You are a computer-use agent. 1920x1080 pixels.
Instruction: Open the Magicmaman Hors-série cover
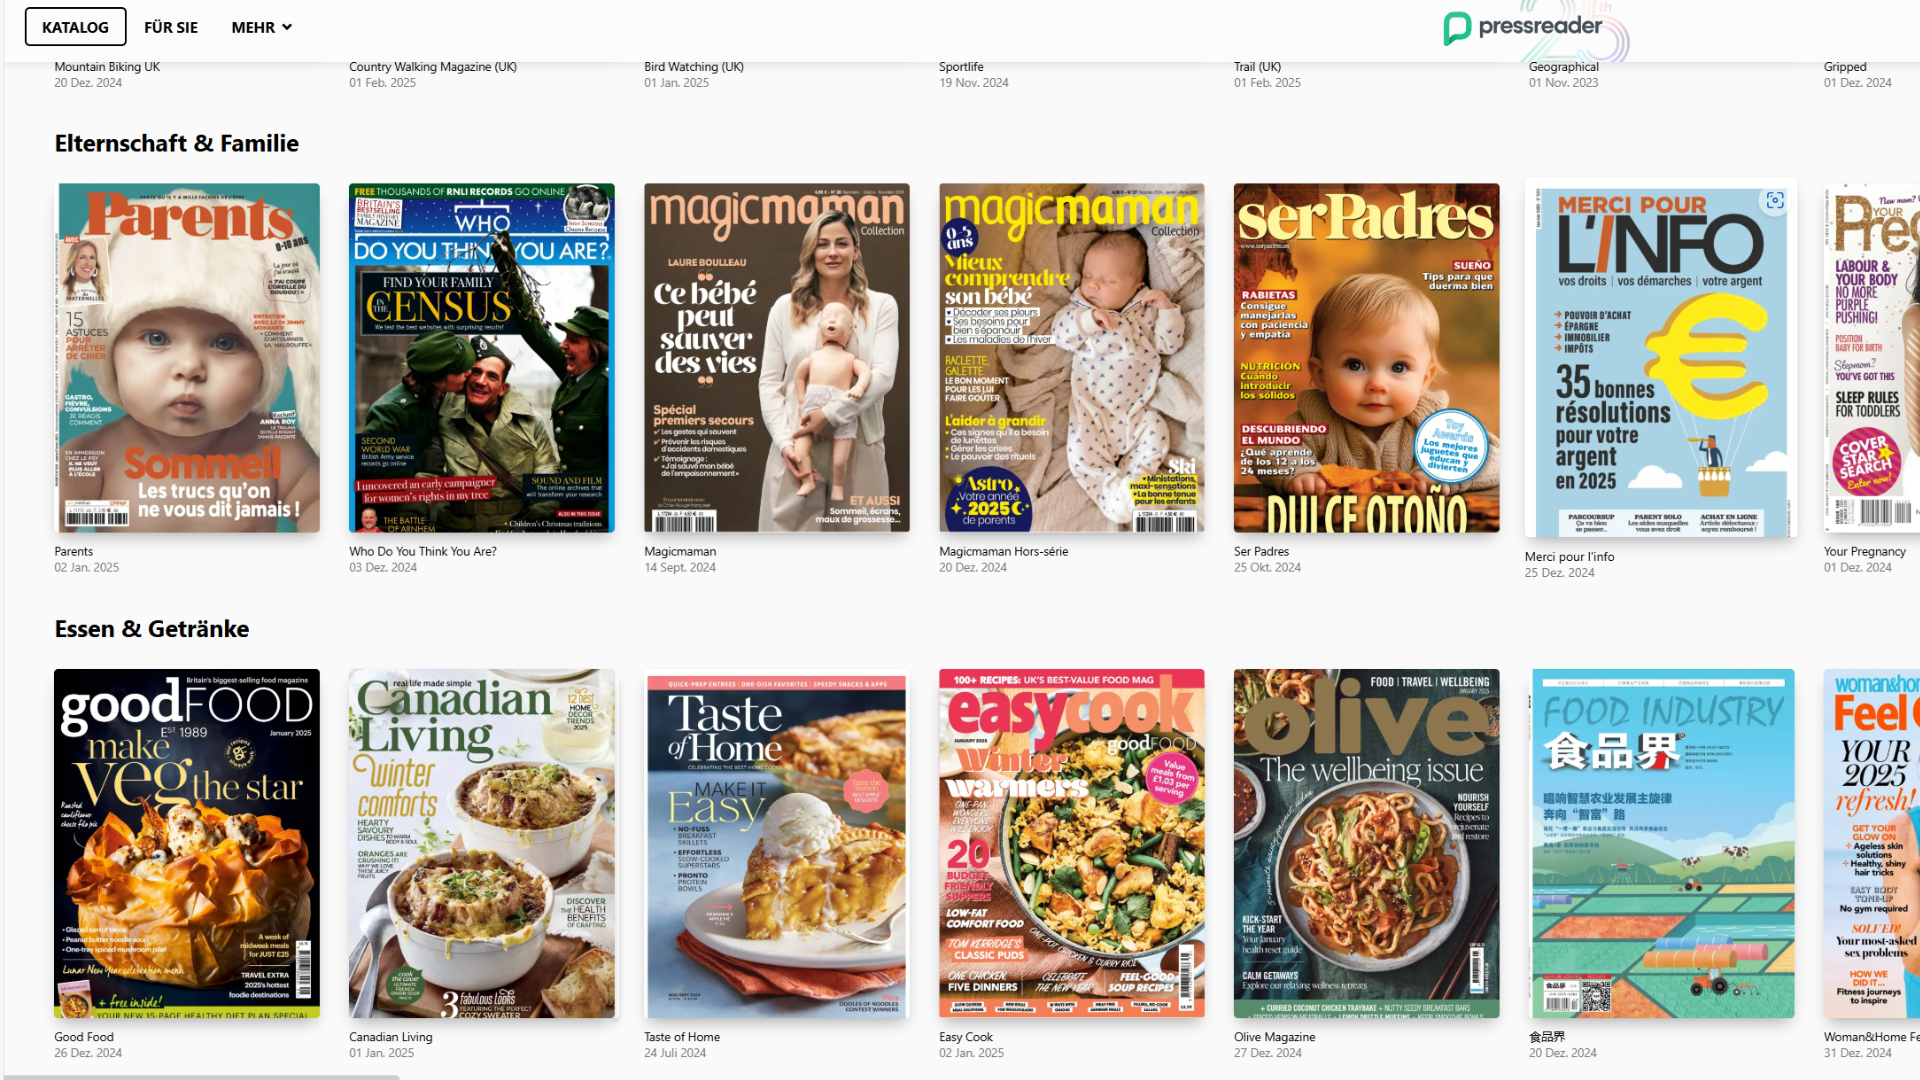tap(1071, 357)
